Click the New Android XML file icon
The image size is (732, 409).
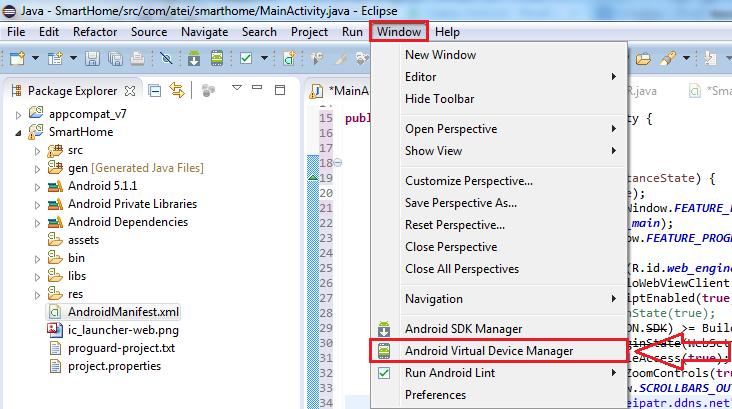(x=289, y=58)
